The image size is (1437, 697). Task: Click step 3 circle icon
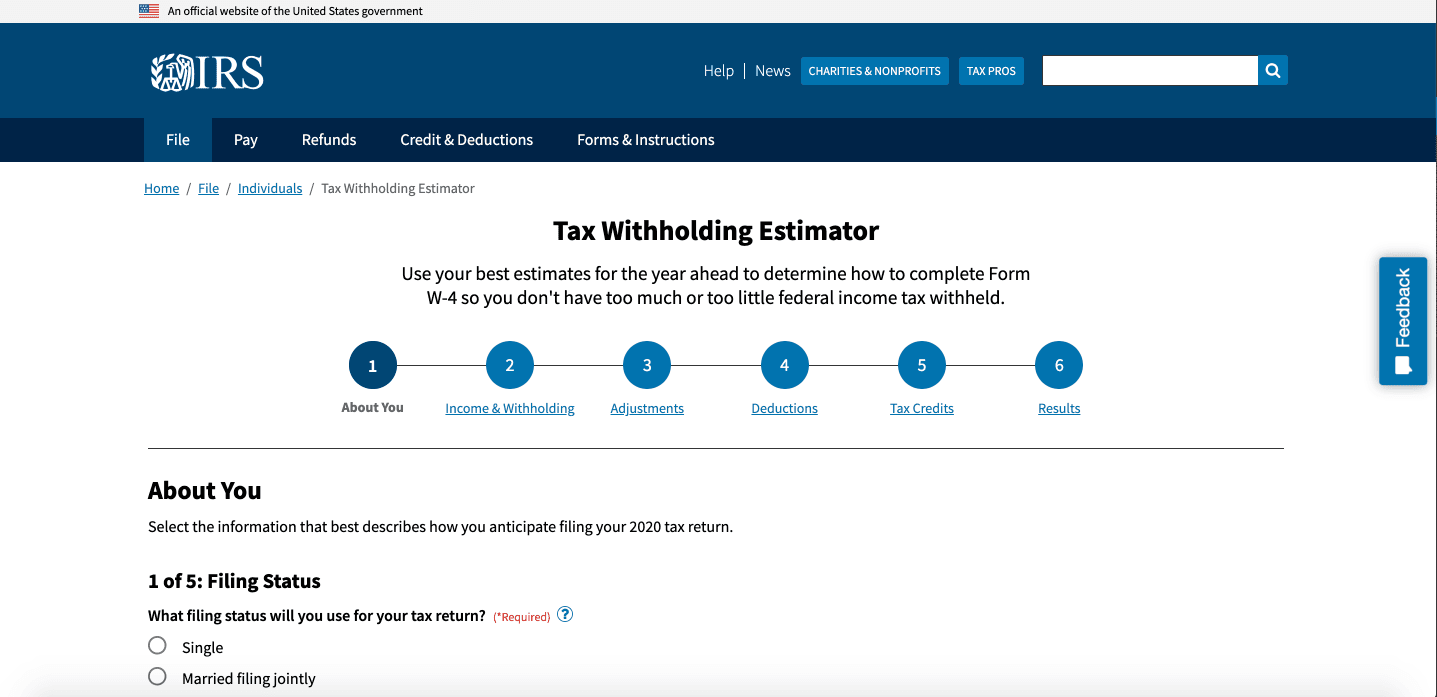(x=647, y=366)
